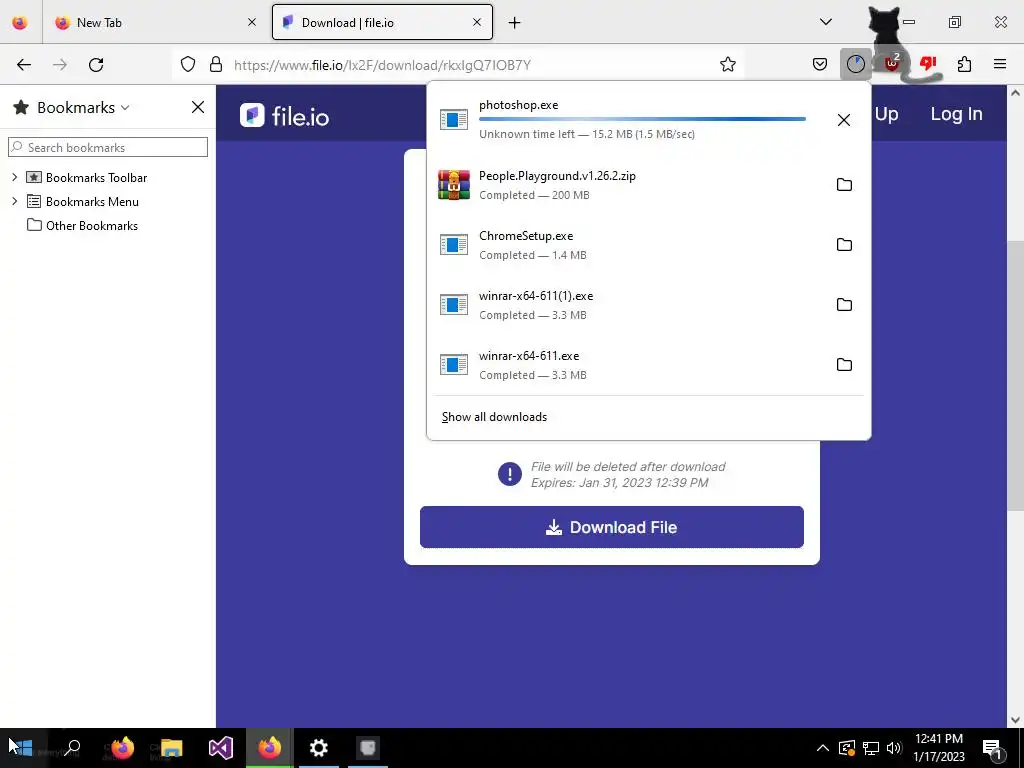Click the taskbar clock showing 12:41 PM

tap(938, 748)
